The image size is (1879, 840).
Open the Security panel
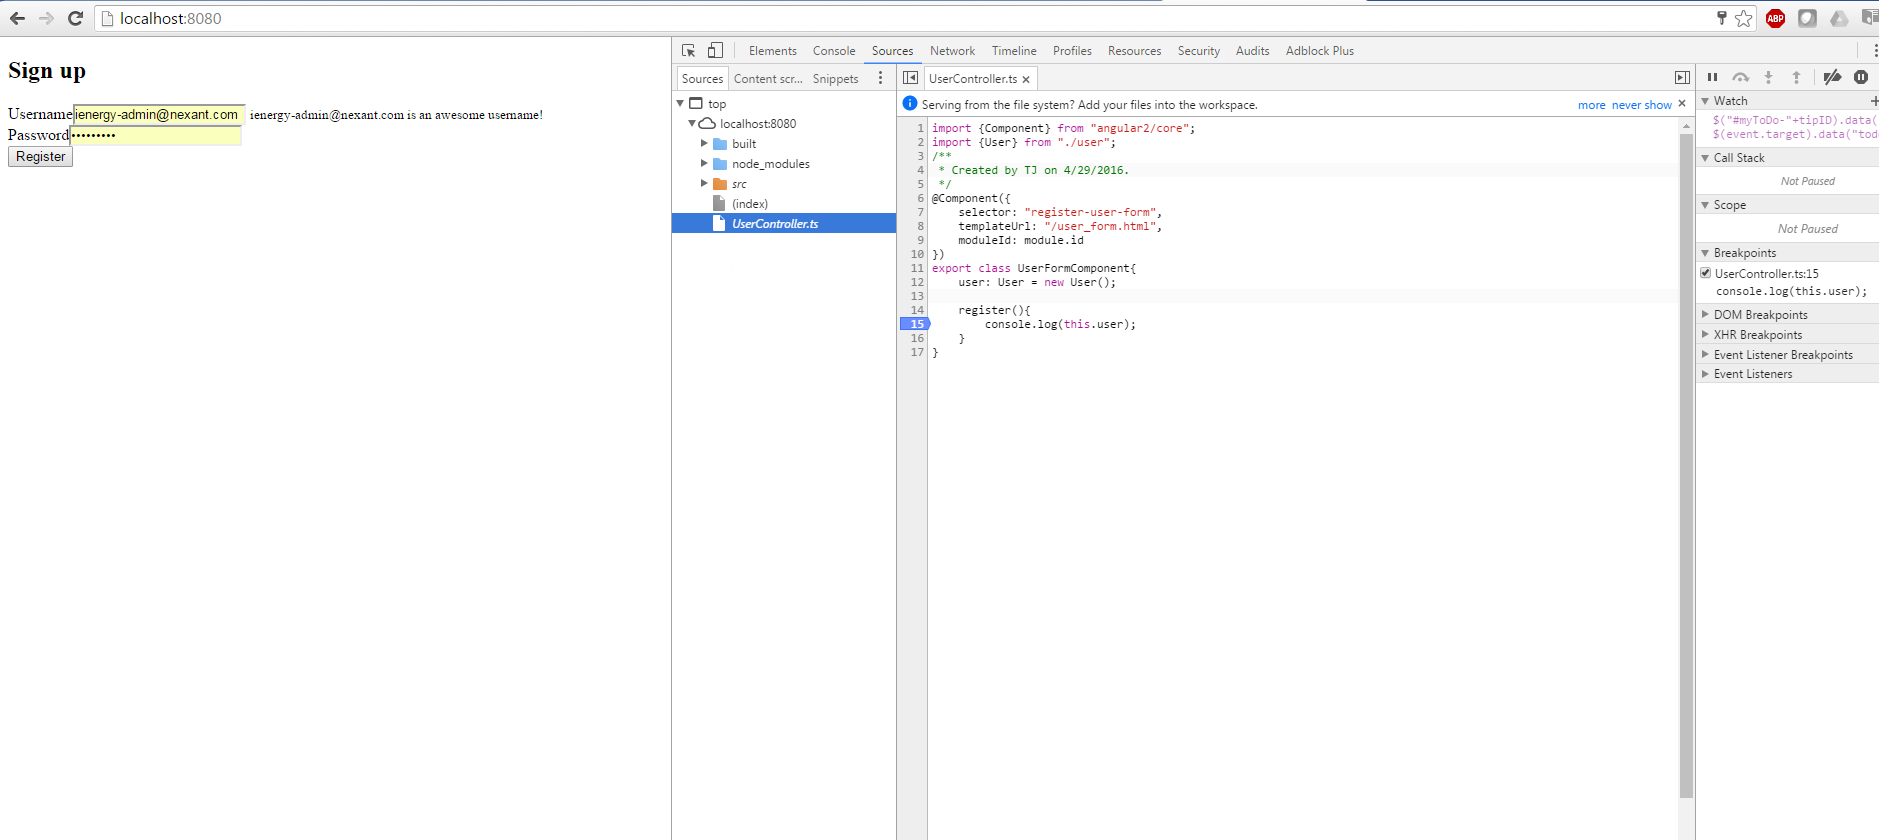coord(1198,51)
